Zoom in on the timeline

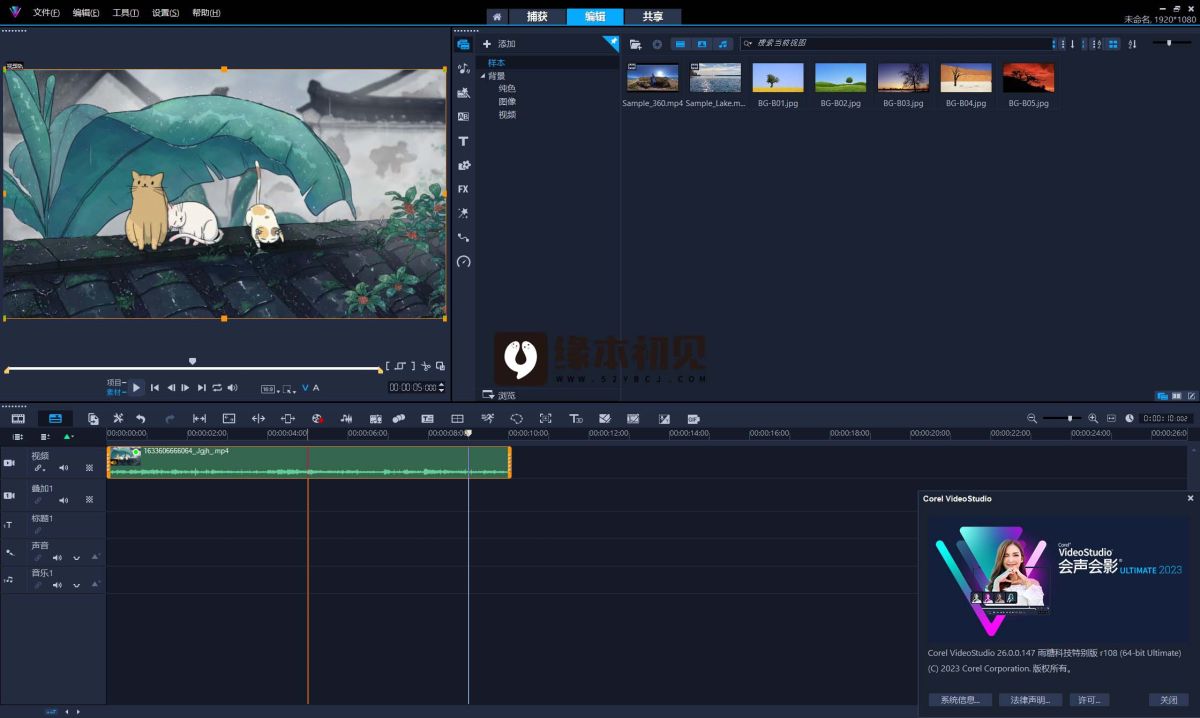(1093, 418)
